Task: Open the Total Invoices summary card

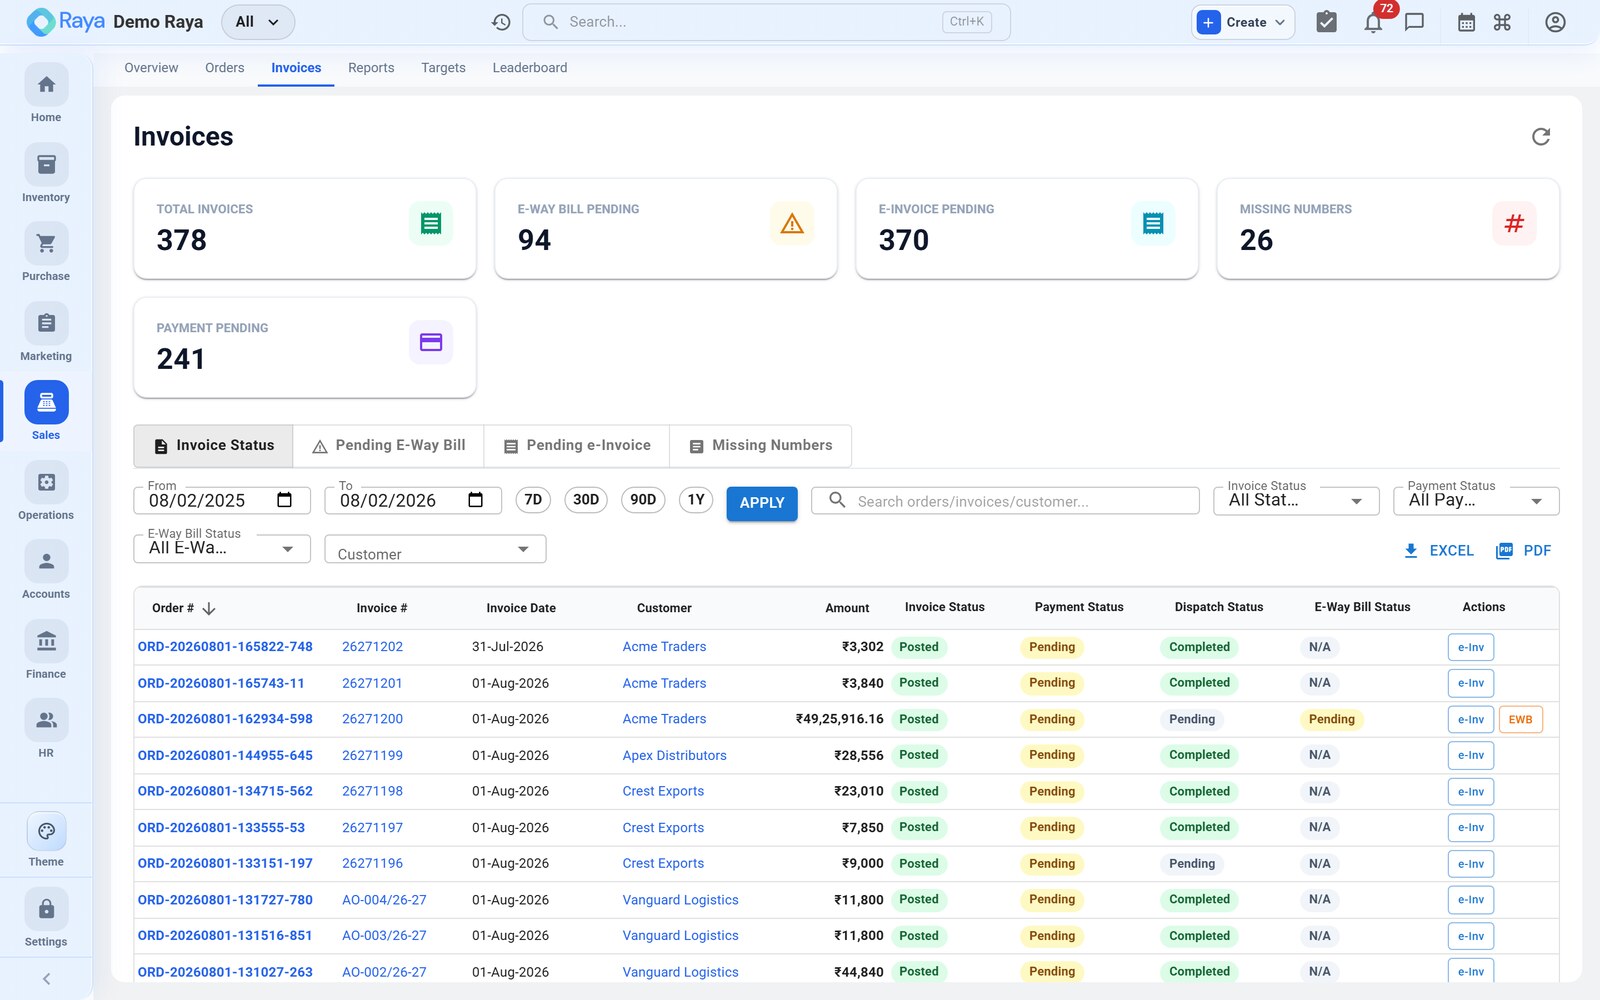Action: click(305, 228)
